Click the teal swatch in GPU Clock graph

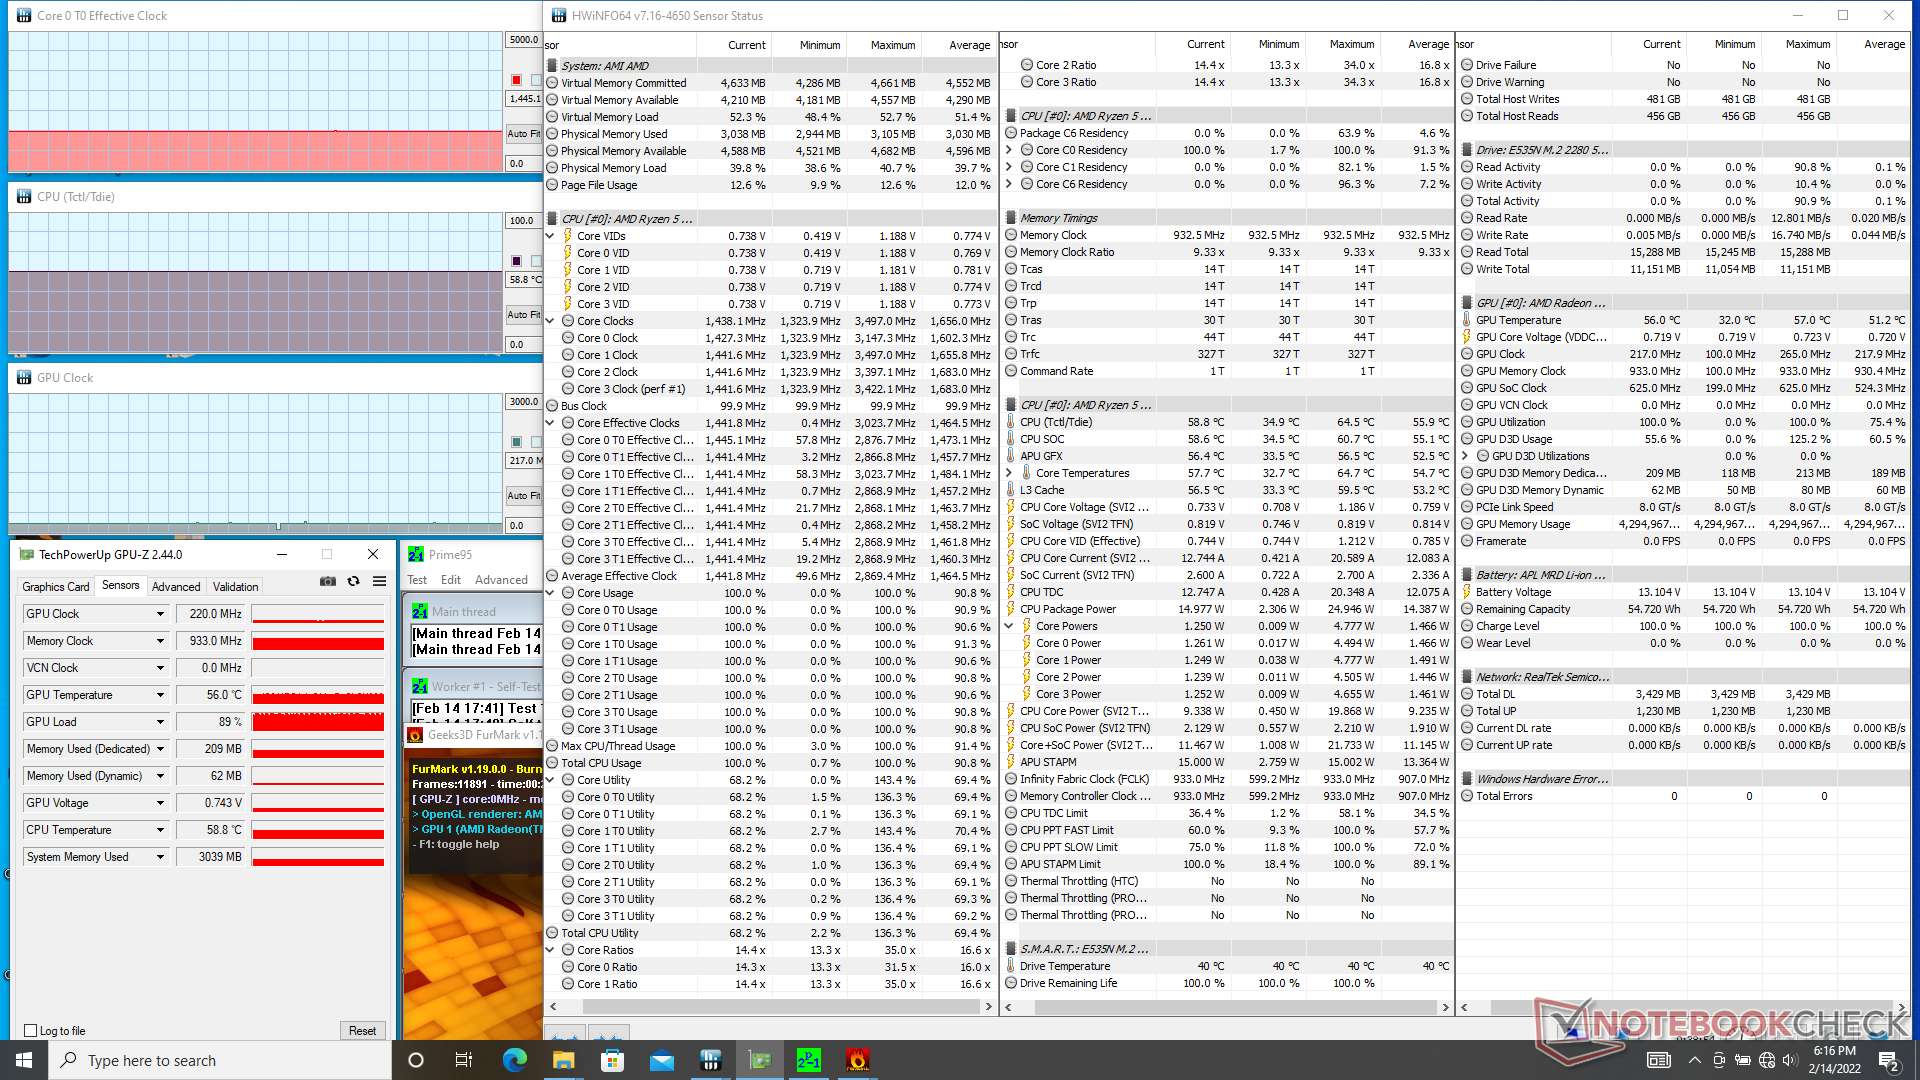pos(516,442)
